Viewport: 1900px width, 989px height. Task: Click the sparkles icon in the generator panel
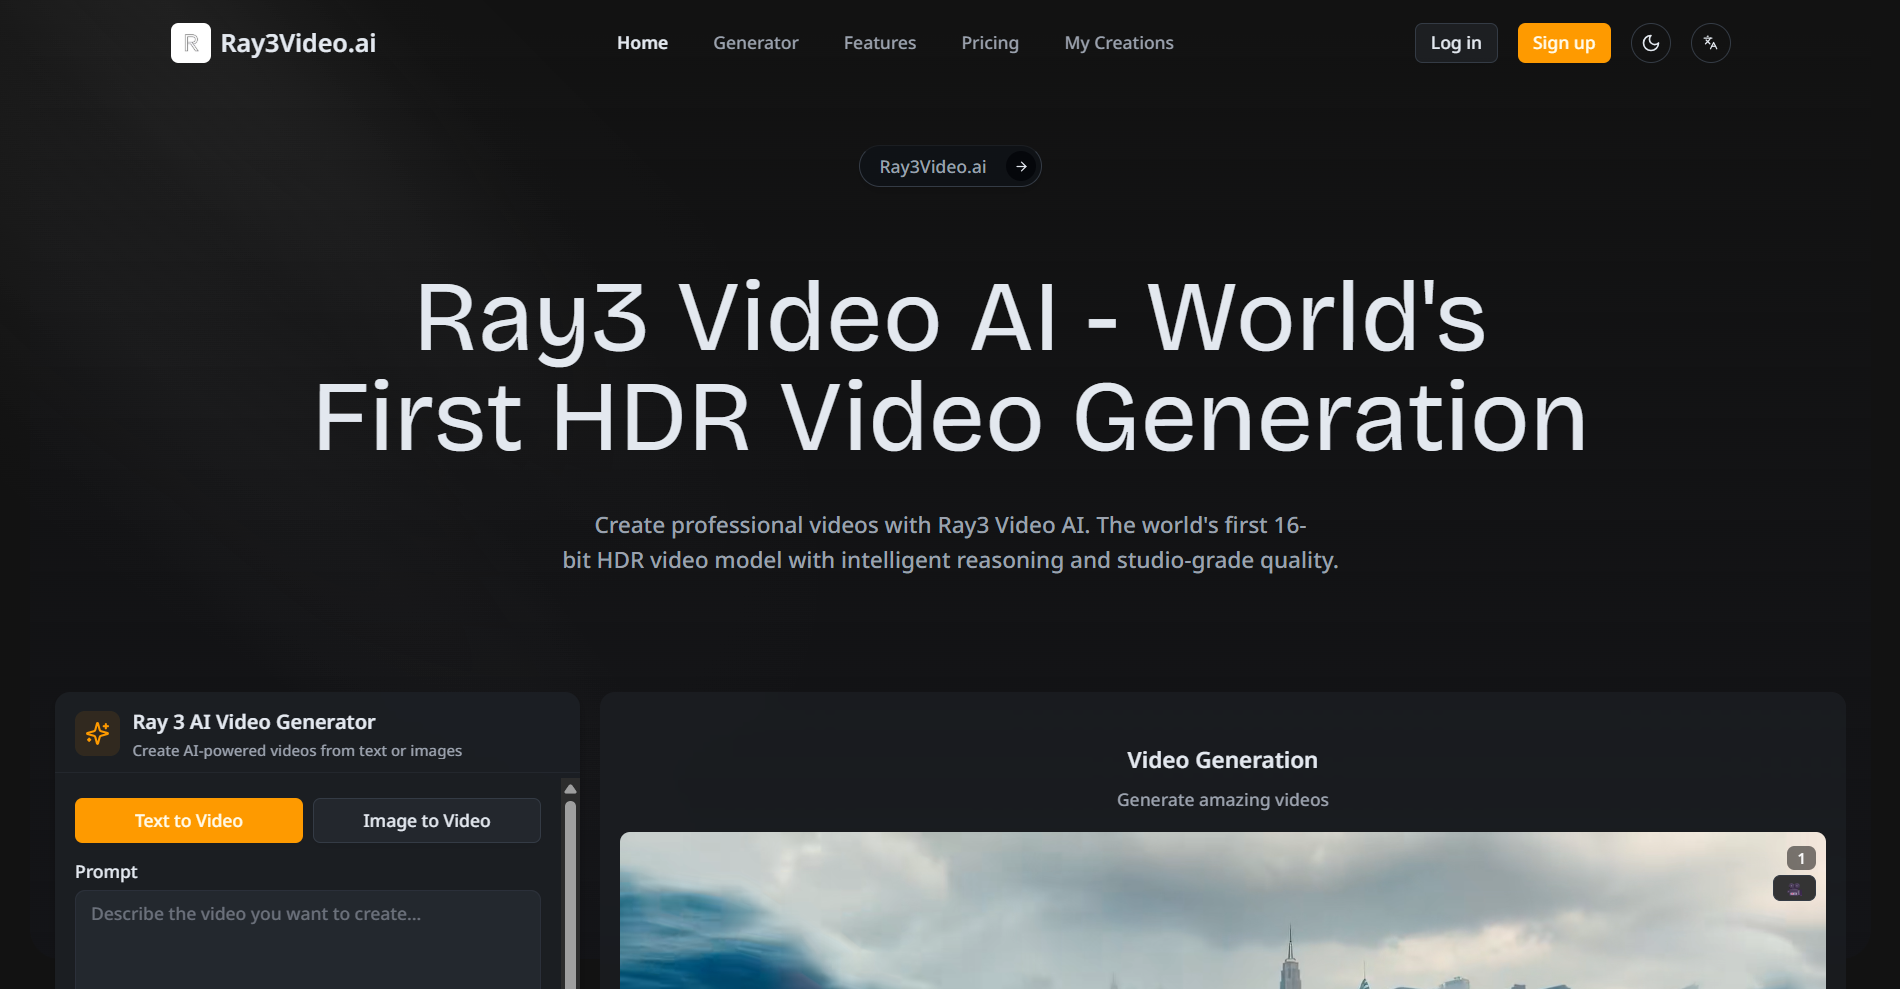(x=98, y=733)
